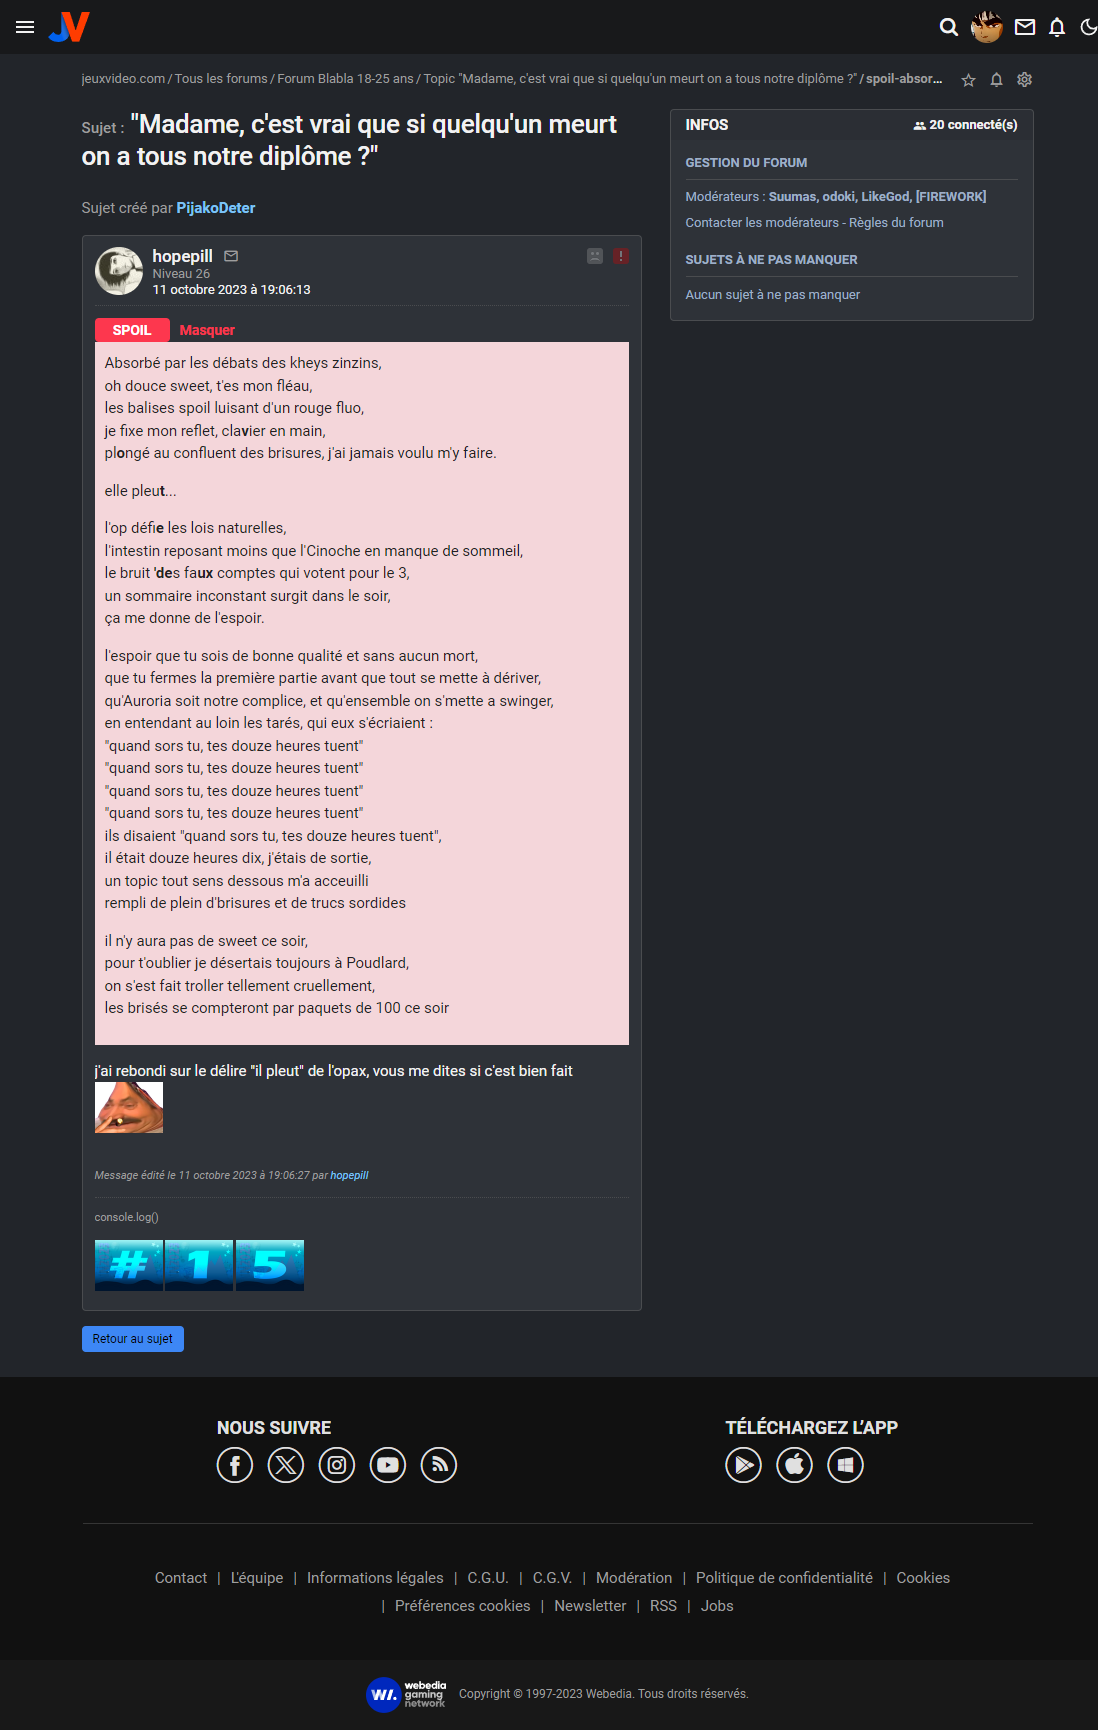Open Tous les forums breadcrumb

coord(221,79)
